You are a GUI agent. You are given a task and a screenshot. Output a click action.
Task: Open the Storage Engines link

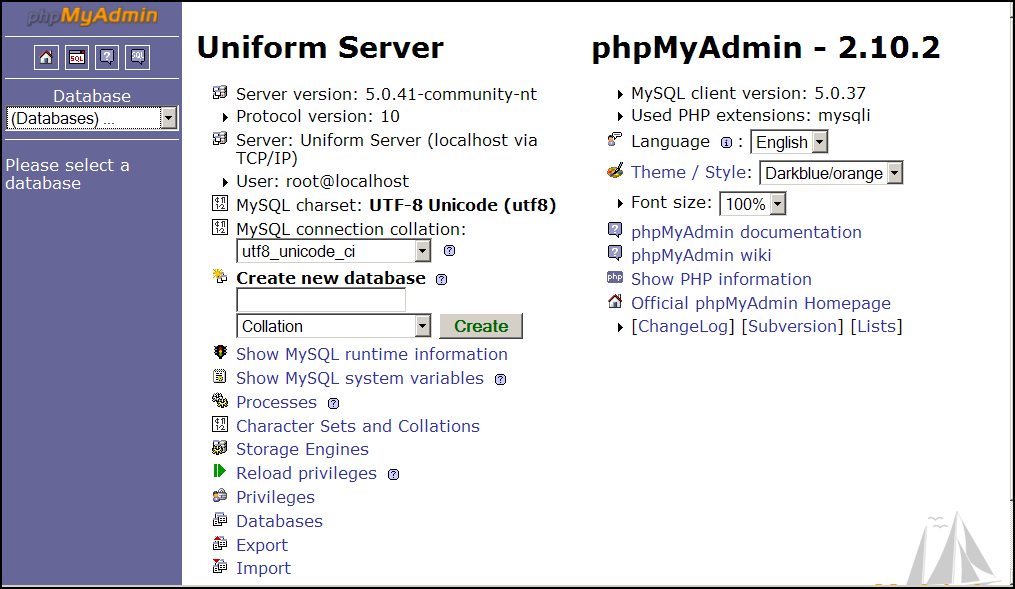tap(302, 449)
